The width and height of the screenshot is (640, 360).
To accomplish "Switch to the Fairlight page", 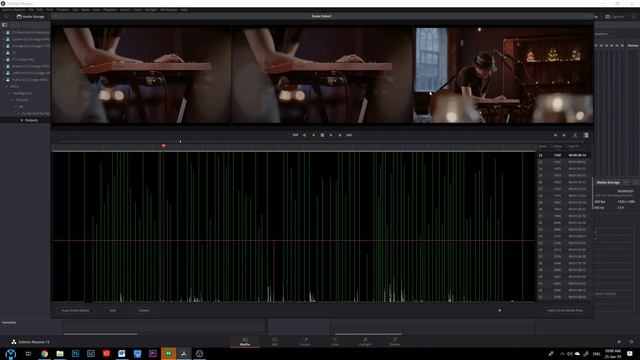I will pyautogui.click(x=364, y=342).
